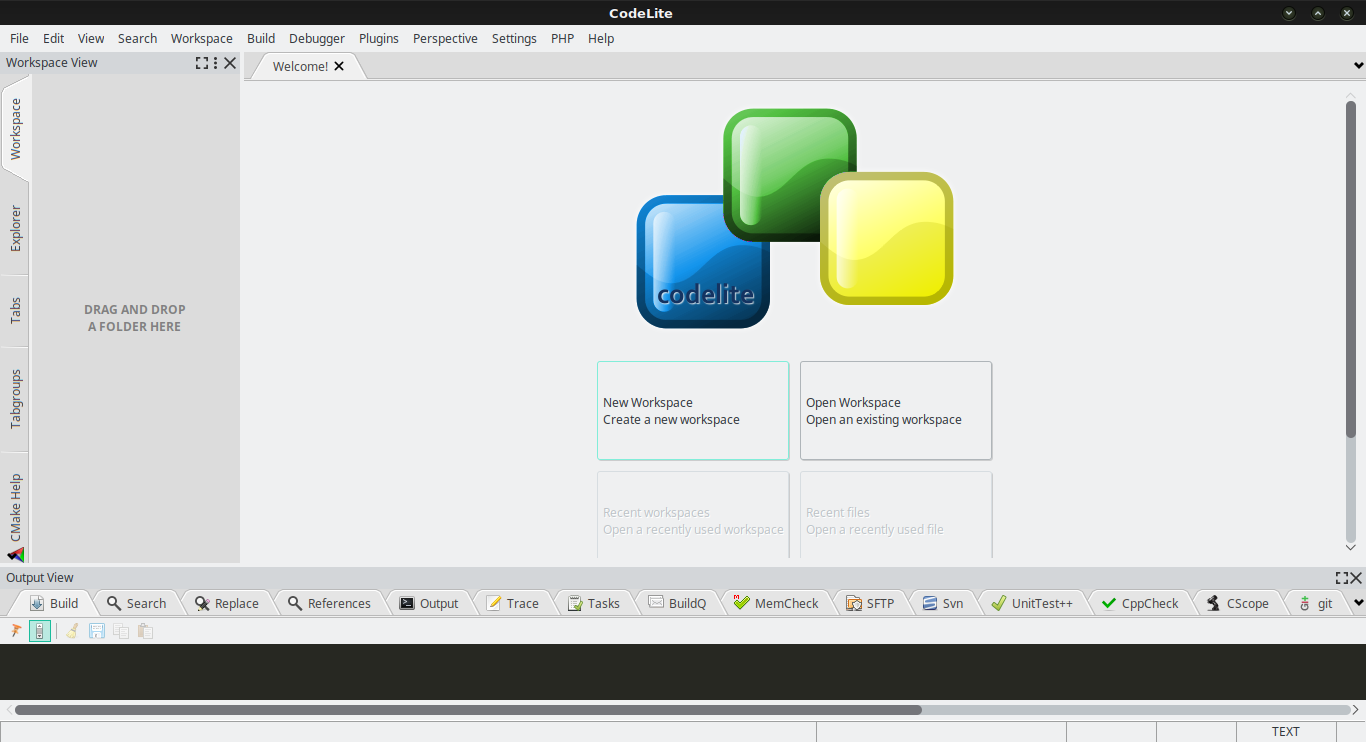Open the Debugger menu

(317, 38)
